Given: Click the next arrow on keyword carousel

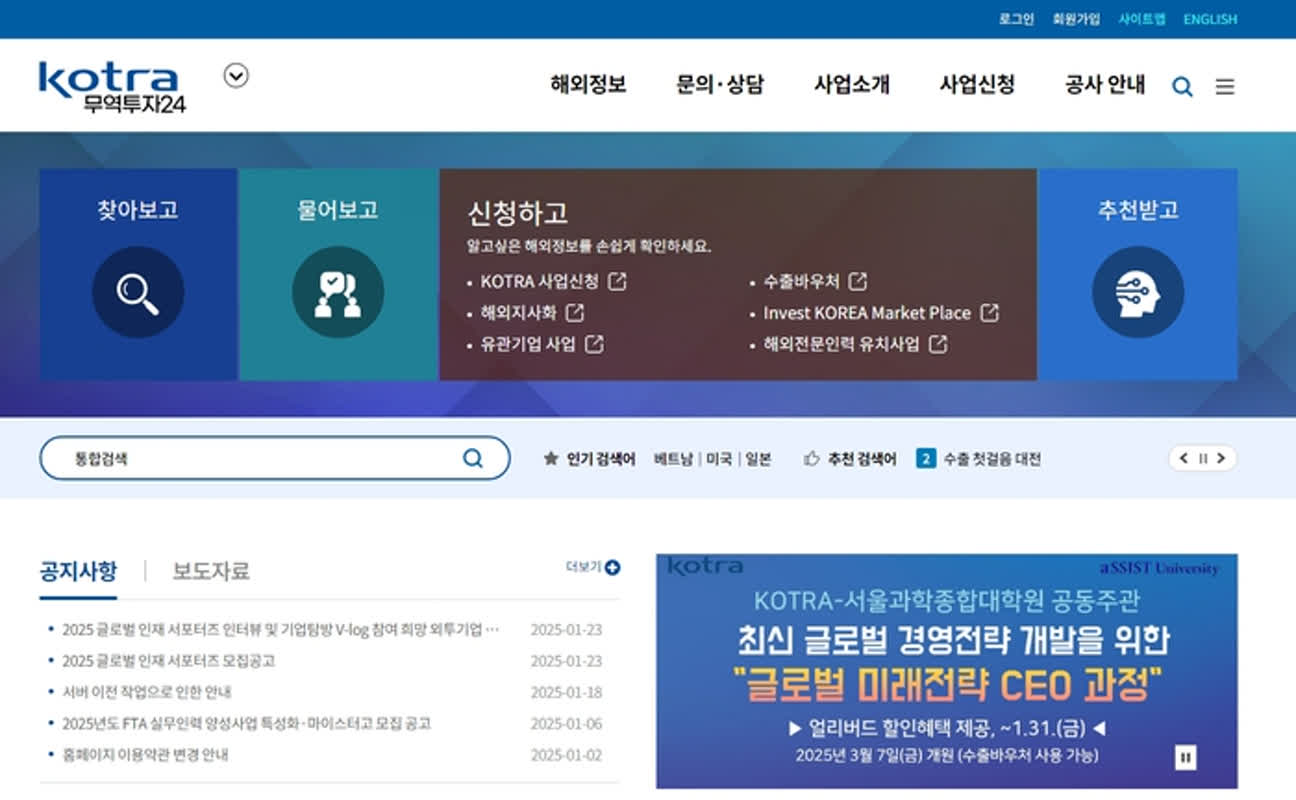Looking at the screenshot, I should [x=1222, y=458].
